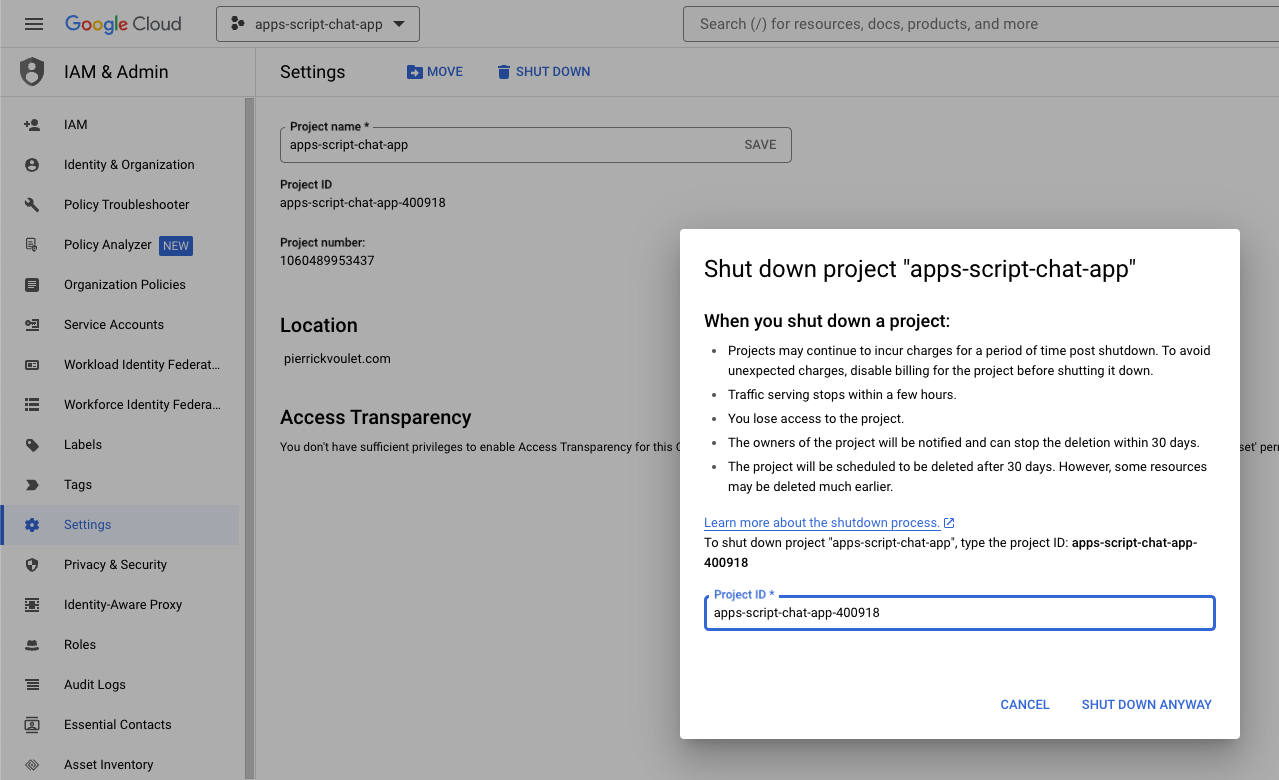Click the Privacy & Security shield icon
The width and height of the screenshot is (1279, 780).
click(32, 565)
